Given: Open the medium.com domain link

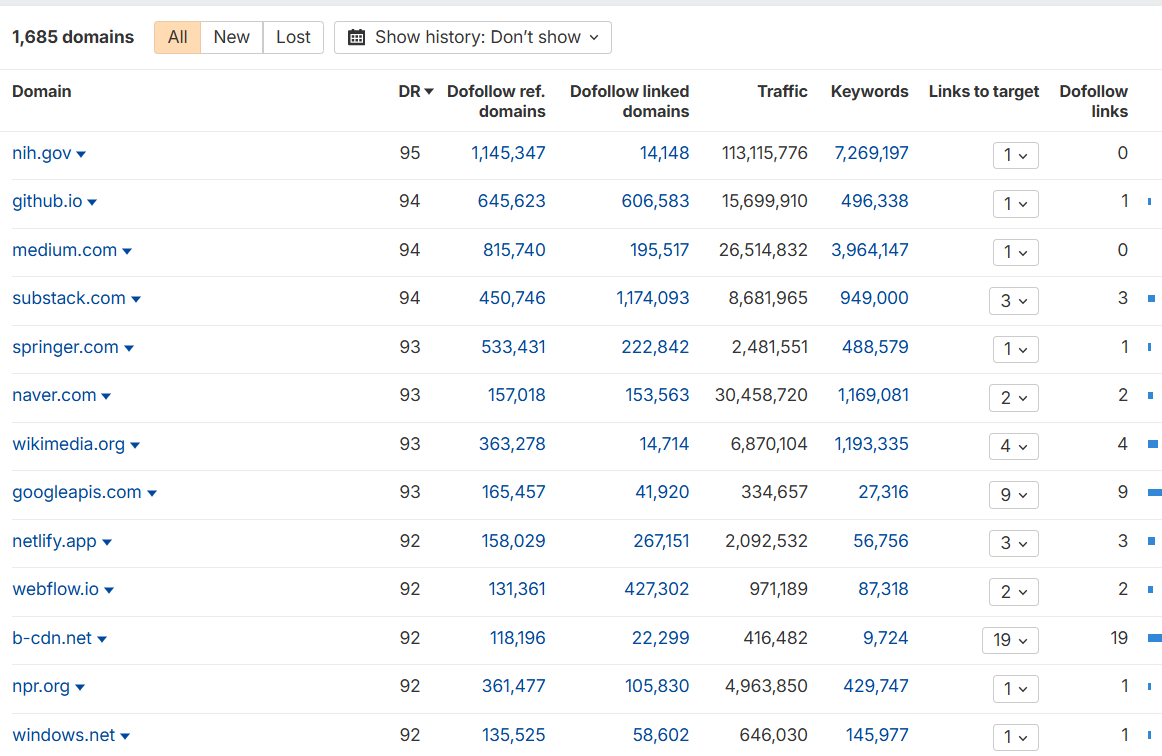Looking at the screenshot, I should point(64,251).
